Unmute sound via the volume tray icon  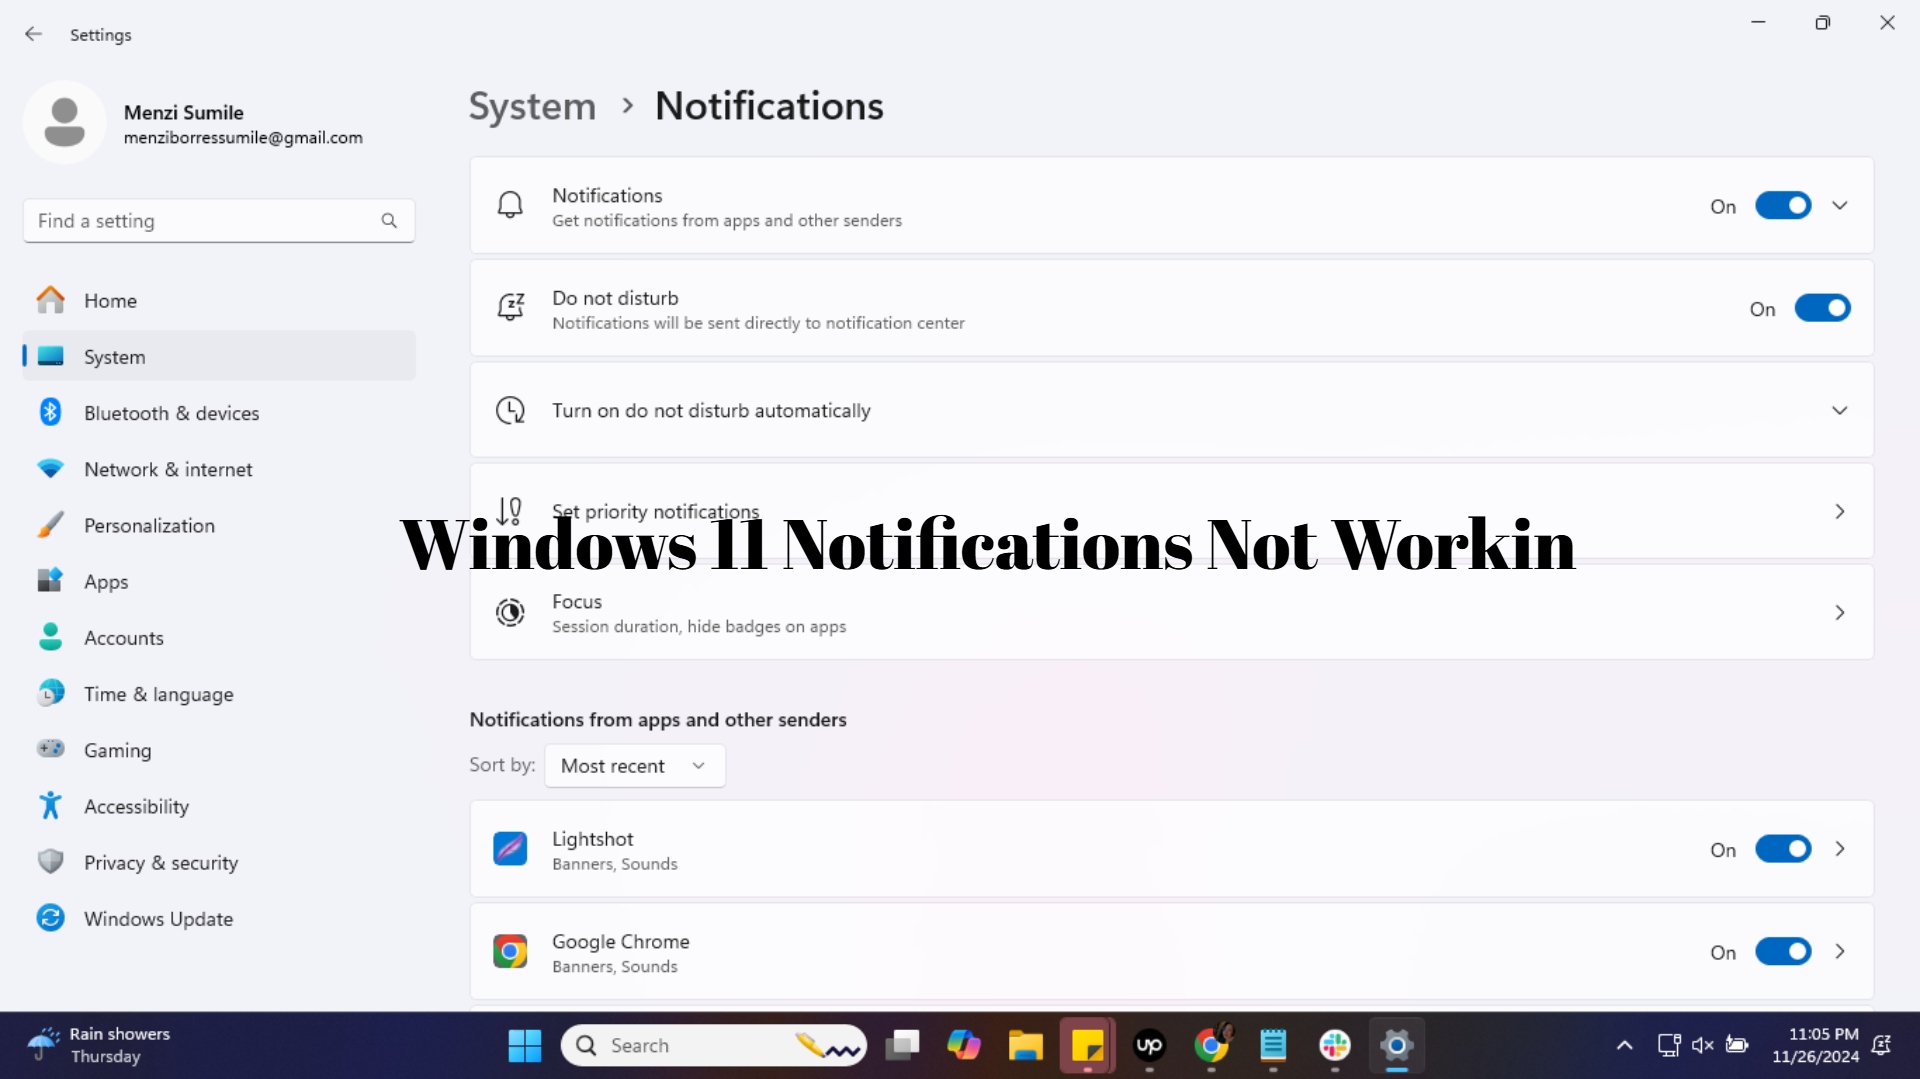1703,1044
